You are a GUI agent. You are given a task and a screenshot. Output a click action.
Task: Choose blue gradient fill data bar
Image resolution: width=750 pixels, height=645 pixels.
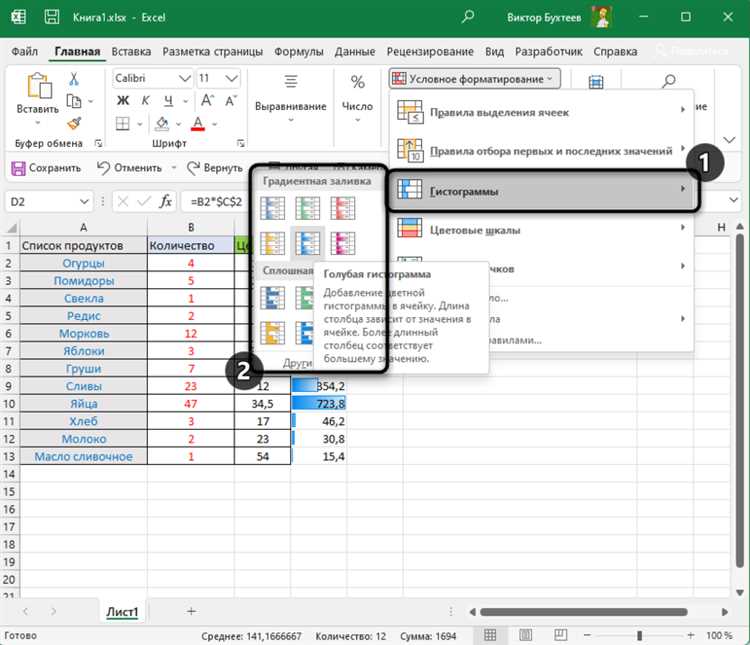point(272,208)
